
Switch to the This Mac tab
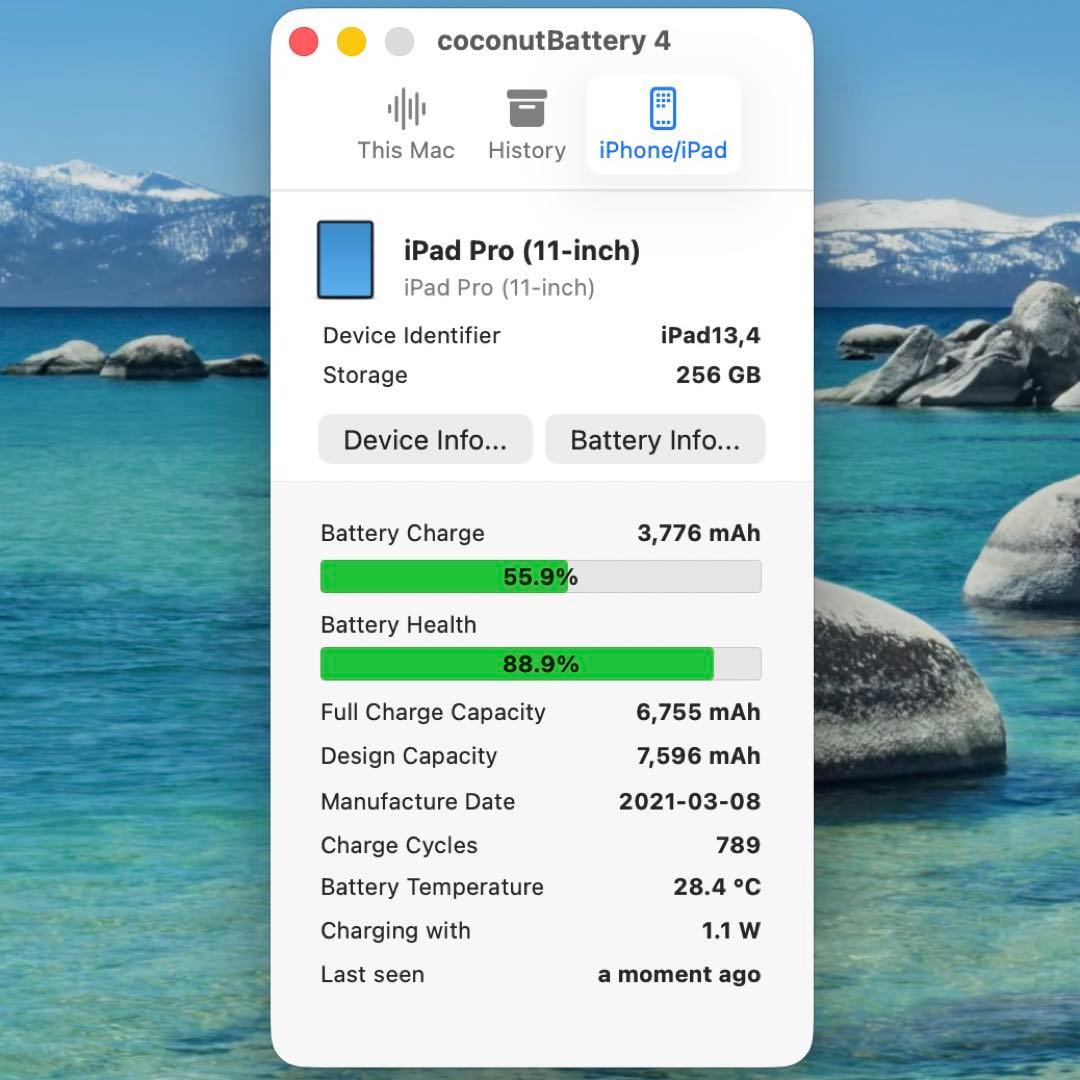pos(405,150)
